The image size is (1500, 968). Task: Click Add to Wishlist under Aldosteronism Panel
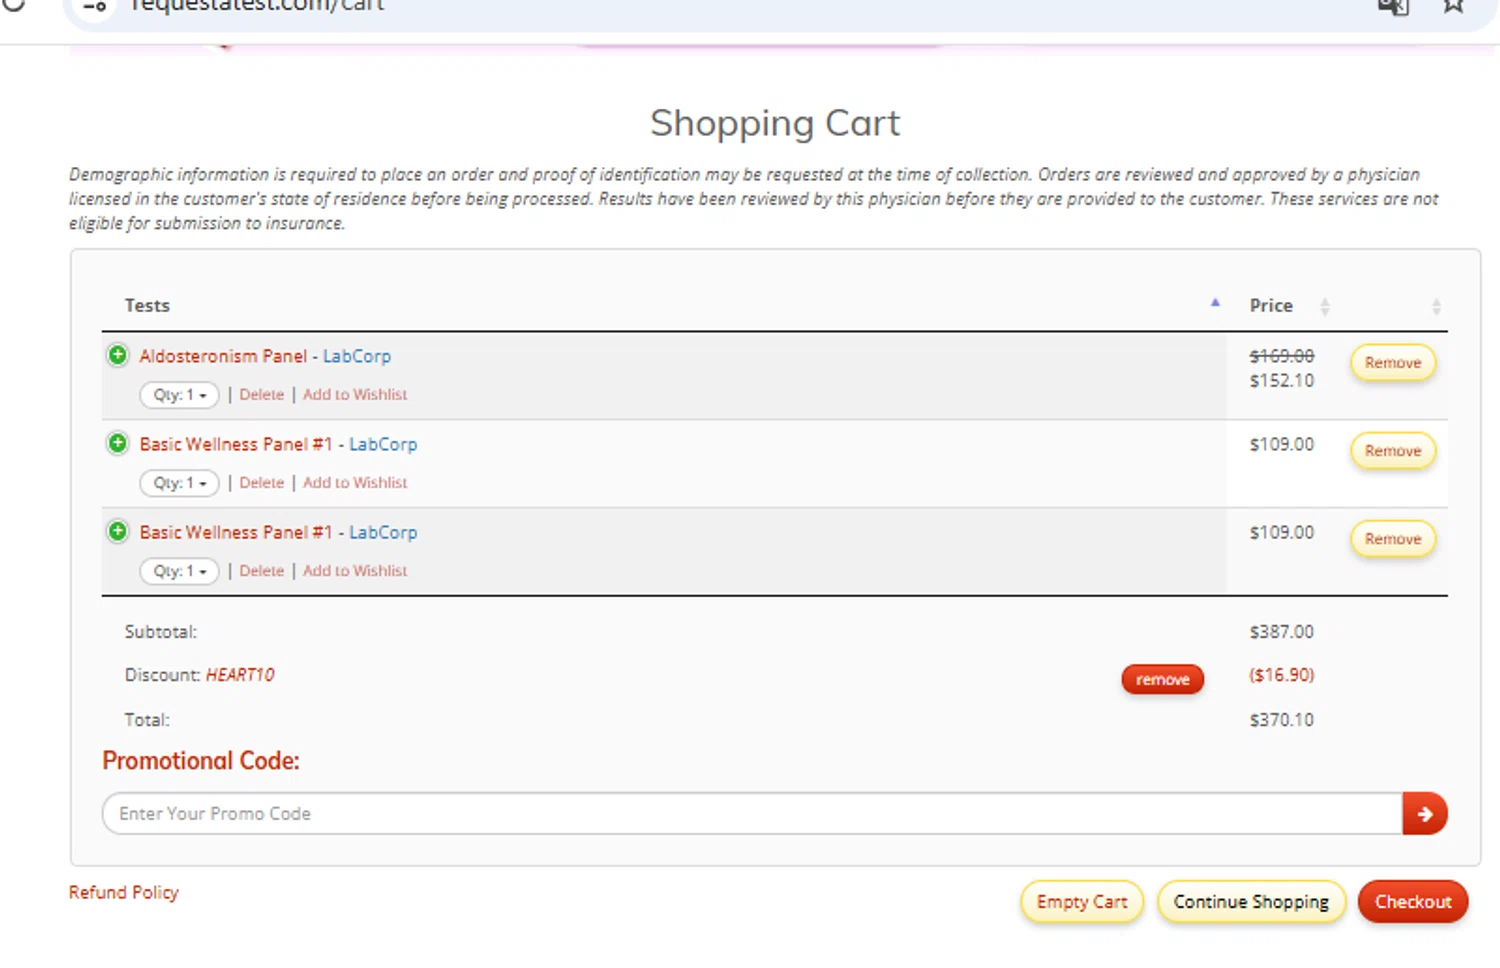pos(355,395)
